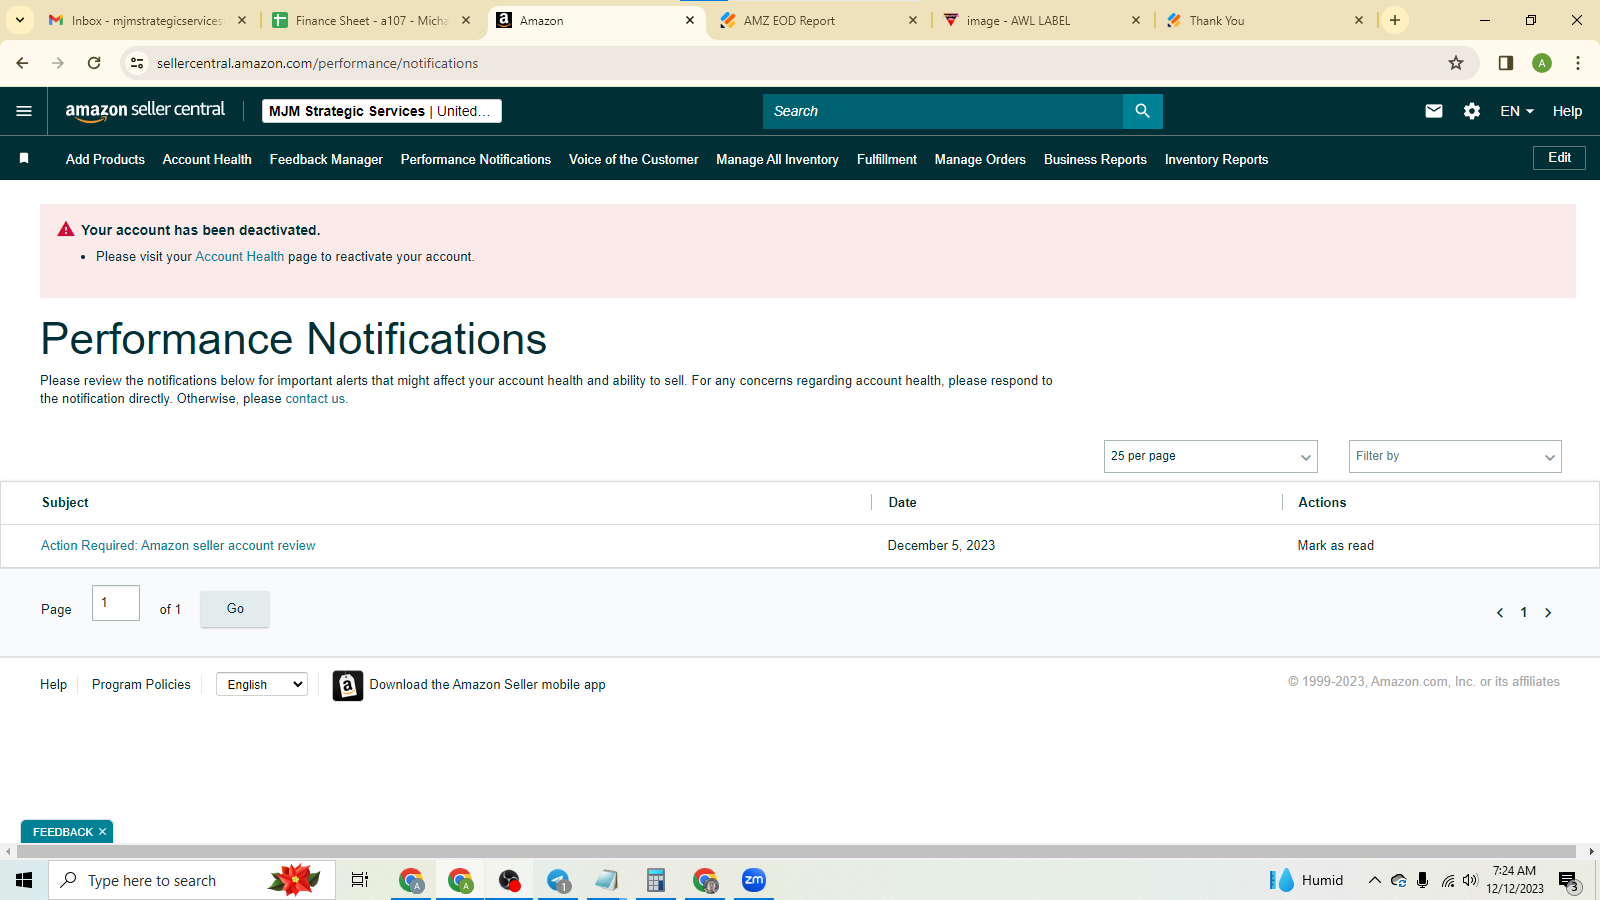Viewport: 1600px width, 900px height.
Task: Switch to the Finance Sheet tab
Action: pos(371,20)
